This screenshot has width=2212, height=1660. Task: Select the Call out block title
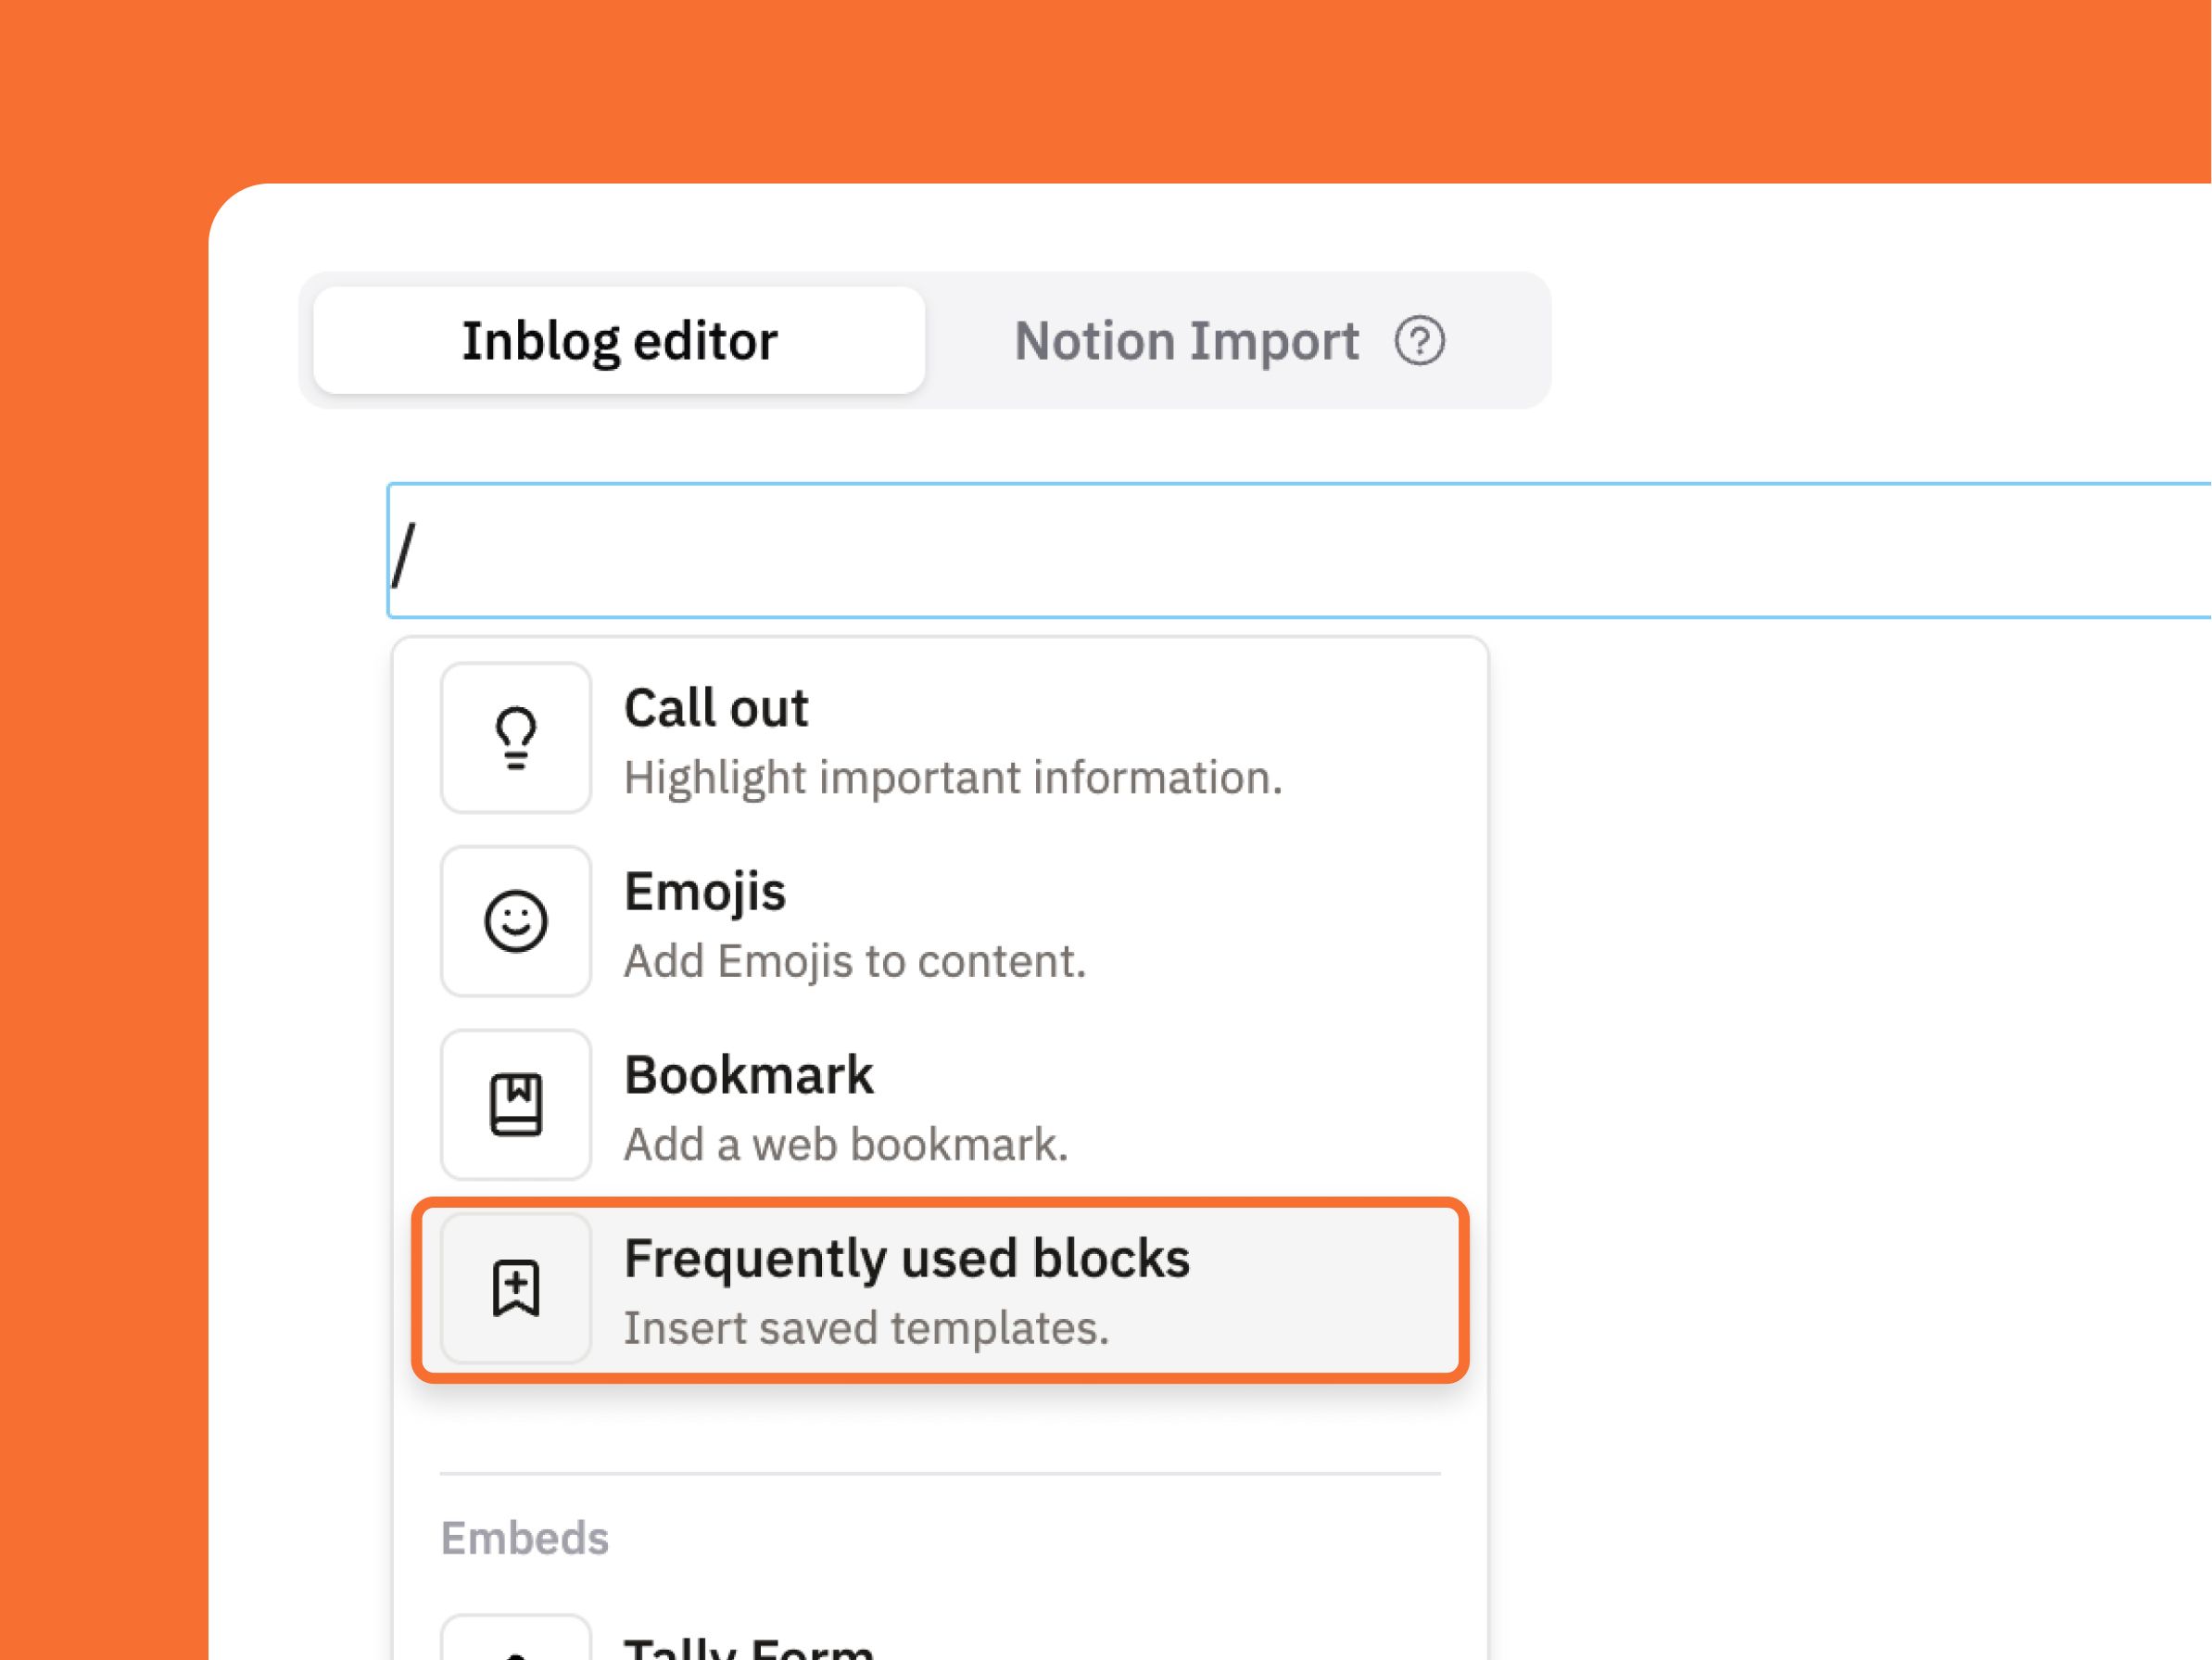click(716, 709)
